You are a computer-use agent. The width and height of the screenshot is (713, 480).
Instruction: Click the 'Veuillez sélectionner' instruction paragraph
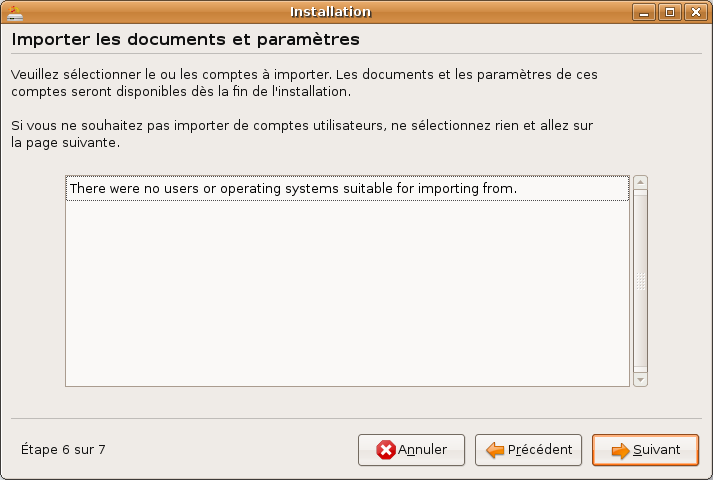[x=304, y=83]
